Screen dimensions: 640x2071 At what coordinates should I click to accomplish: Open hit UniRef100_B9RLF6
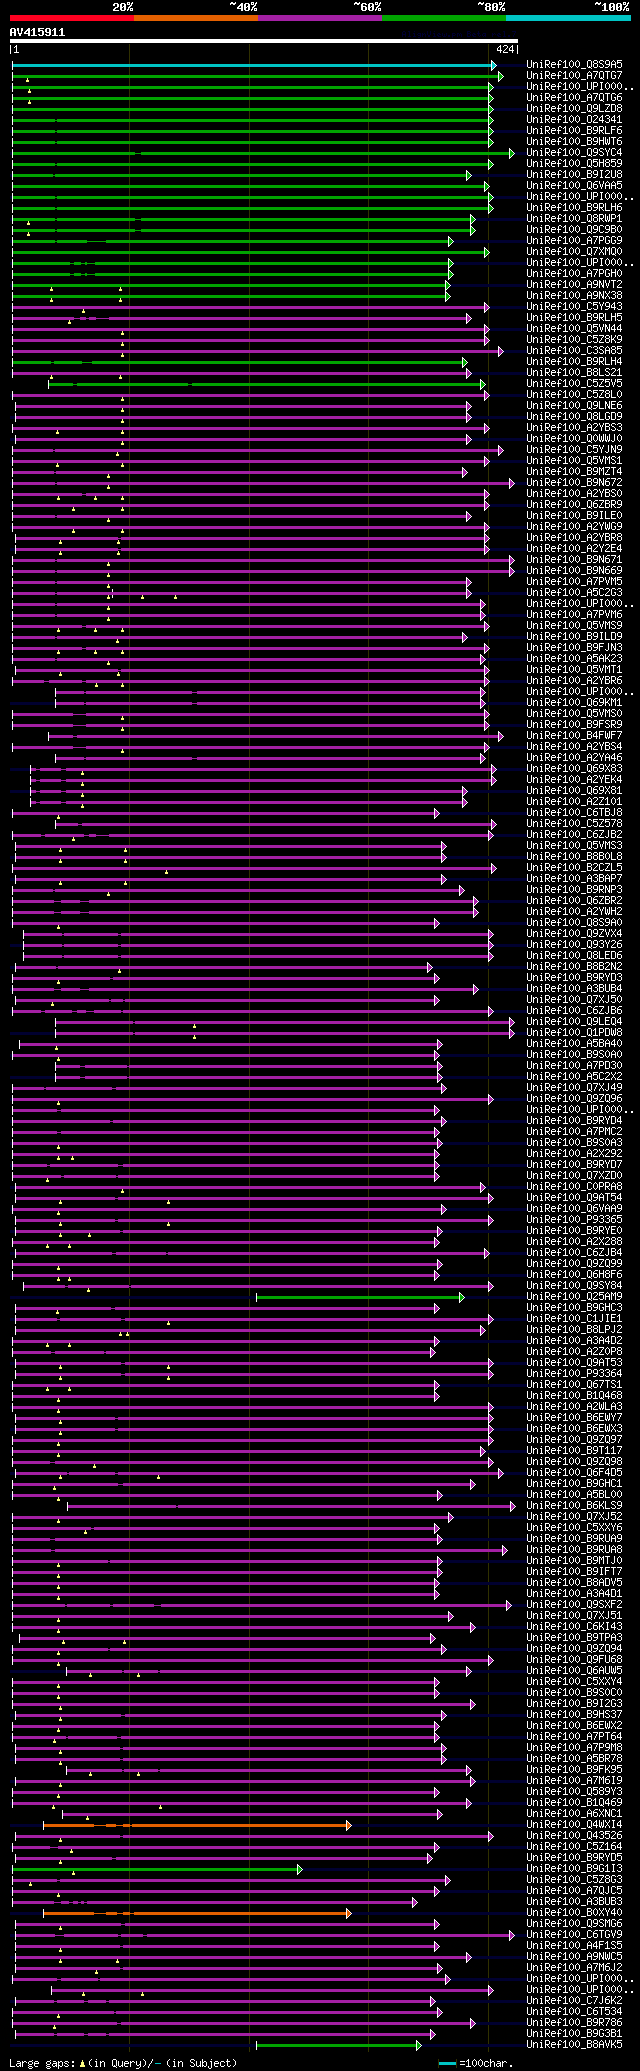574,131
